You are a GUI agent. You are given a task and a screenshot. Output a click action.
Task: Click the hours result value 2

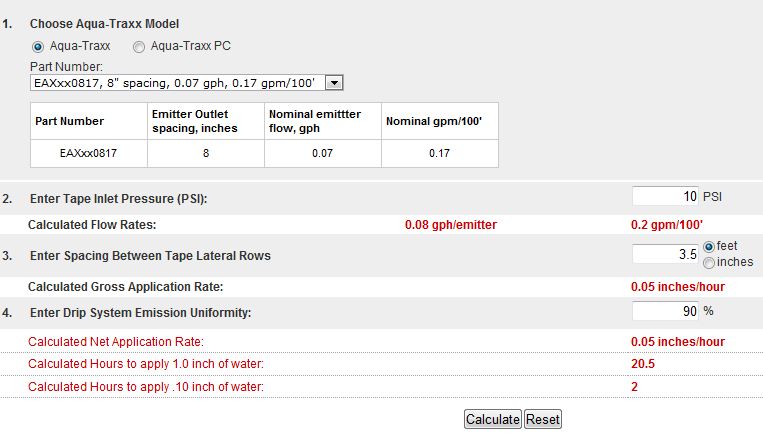(x=635, y=387)
